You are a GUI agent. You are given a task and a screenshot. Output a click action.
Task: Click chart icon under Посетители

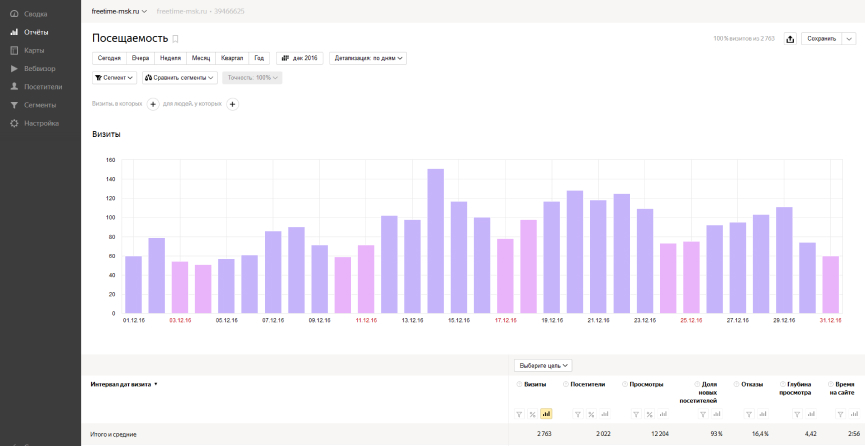(605, 414)
